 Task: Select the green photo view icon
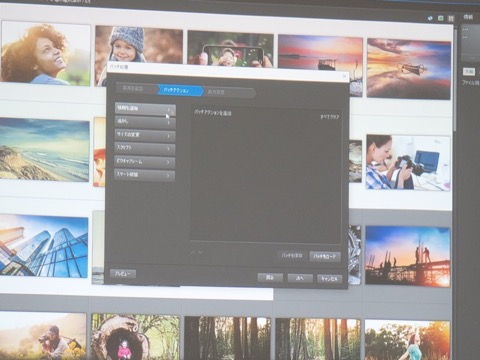pos(441,18)
